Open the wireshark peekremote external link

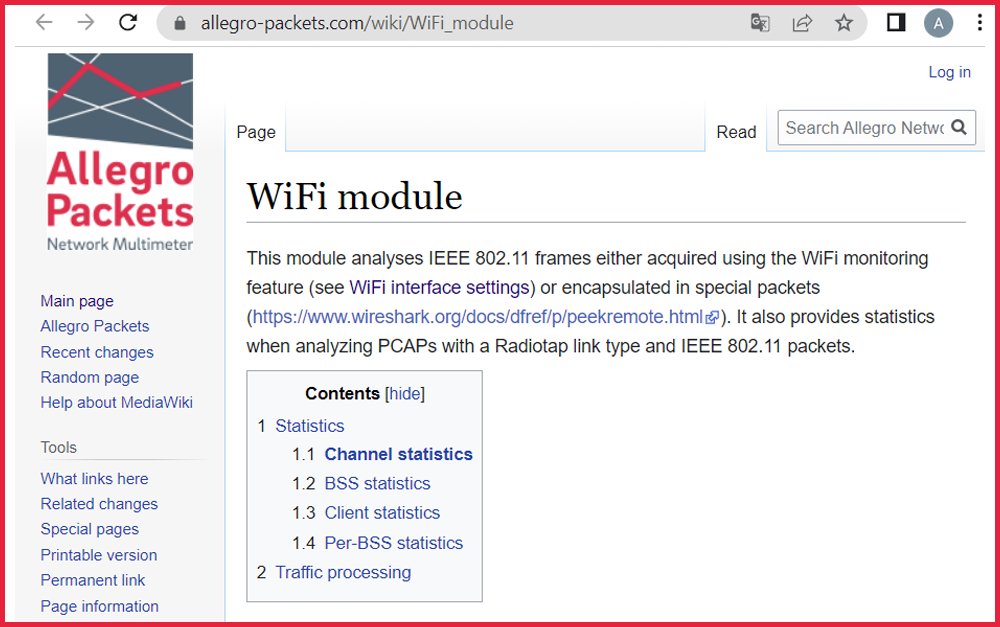tap(485, 317)
